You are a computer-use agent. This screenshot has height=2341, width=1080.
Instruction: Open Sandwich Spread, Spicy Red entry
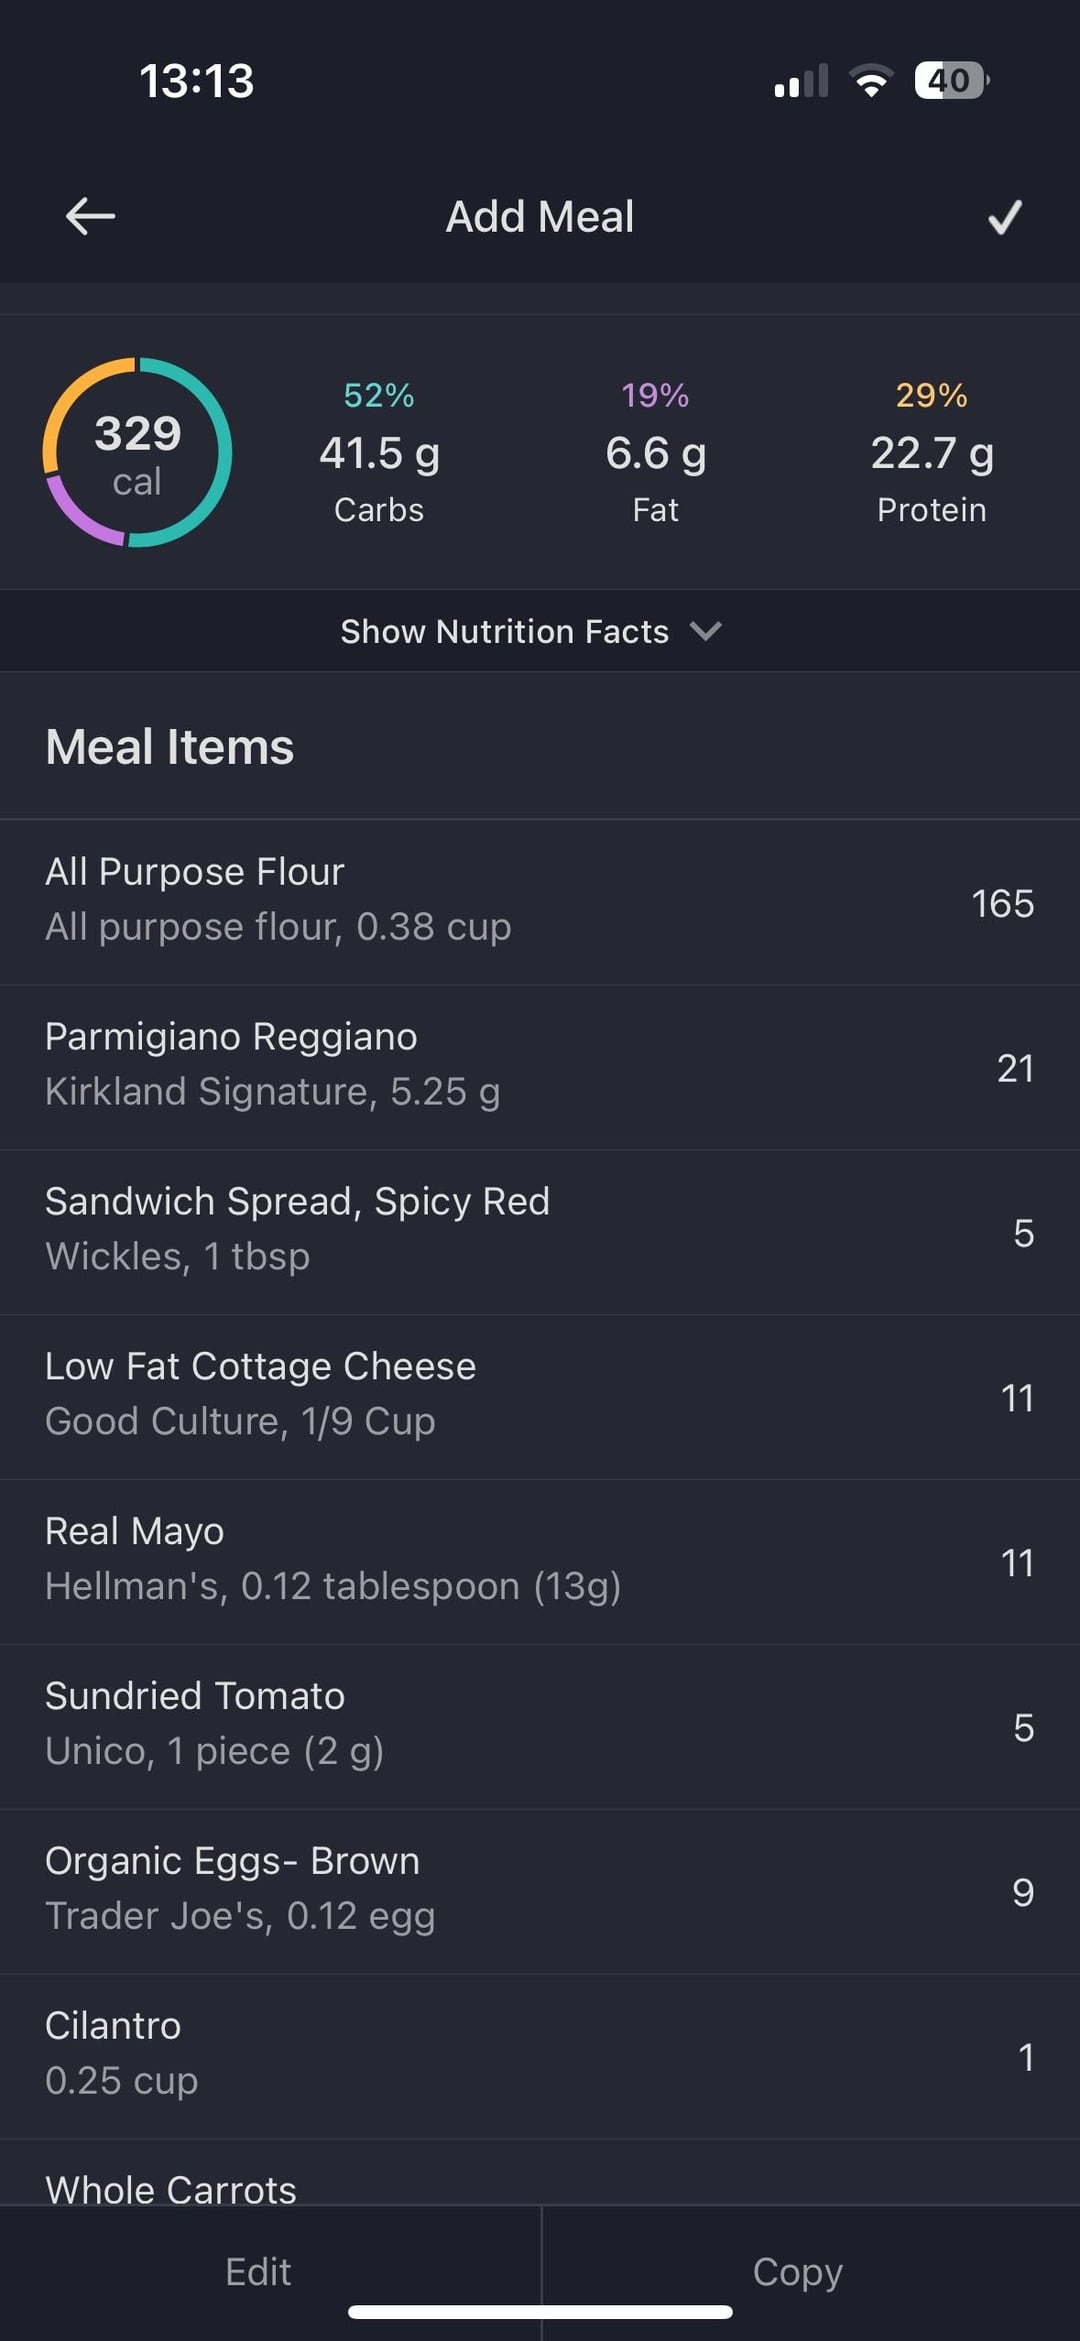tap(540, 1230)
